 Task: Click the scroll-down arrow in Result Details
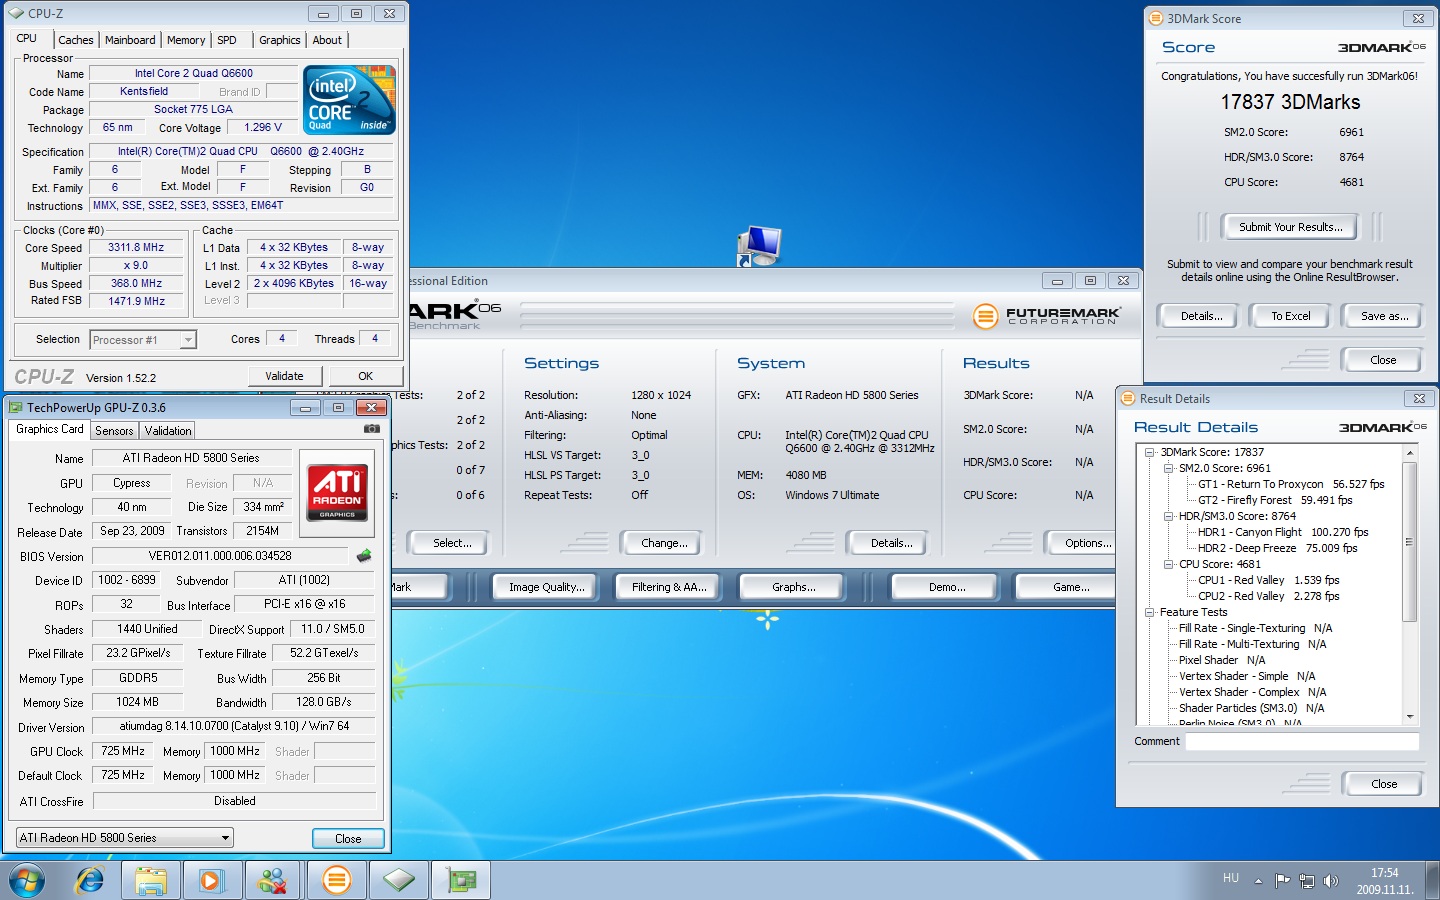point(1409,716)
